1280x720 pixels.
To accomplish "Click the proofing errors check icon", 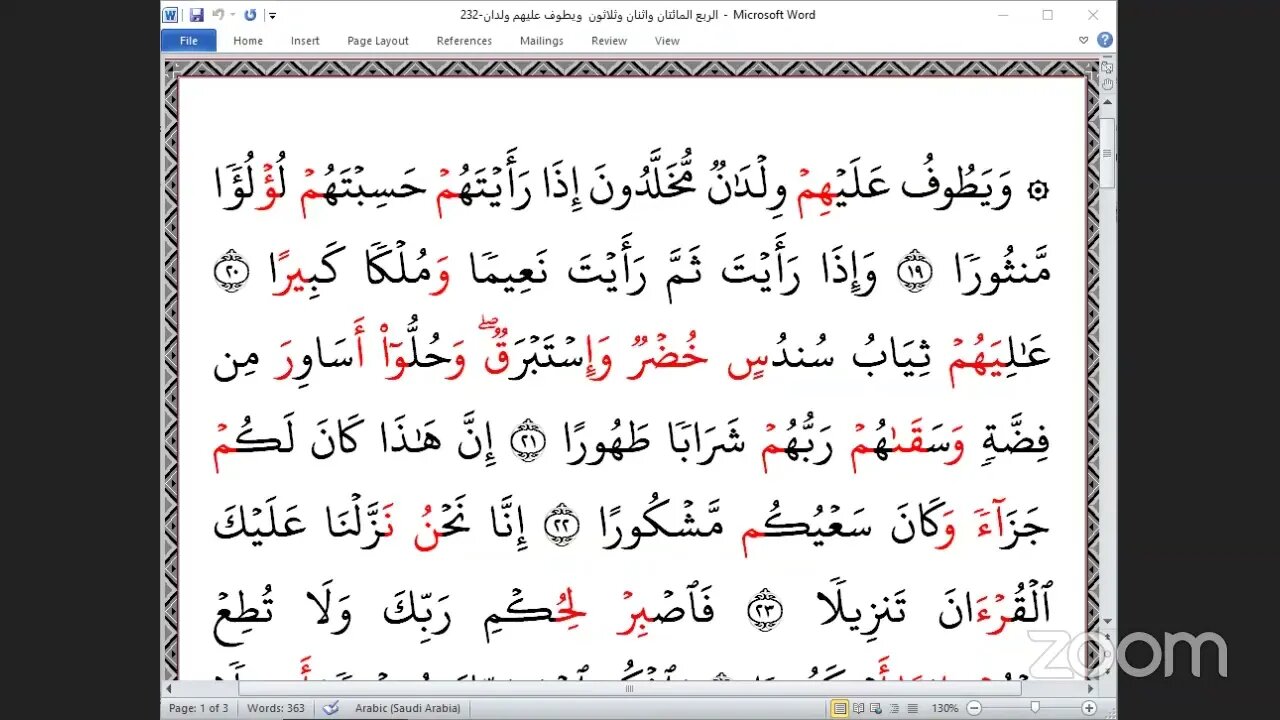I will 331,708.
